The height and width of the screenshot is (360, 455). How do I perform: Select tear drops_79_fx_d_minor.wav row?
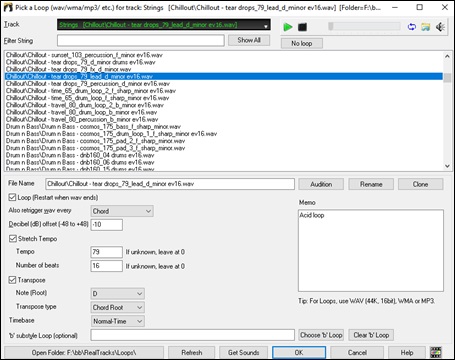(x=224, y=69)
